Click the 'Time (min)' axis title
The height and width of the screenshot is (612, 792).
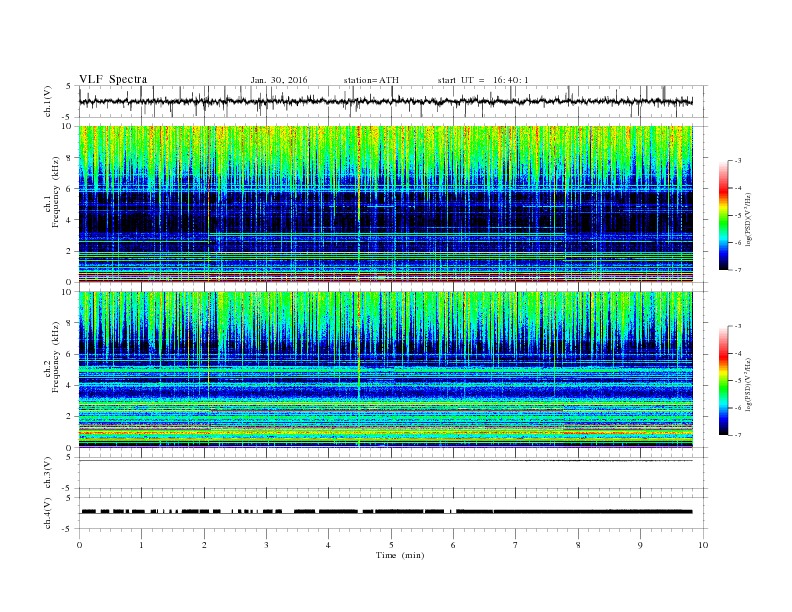tap(400, 555)
